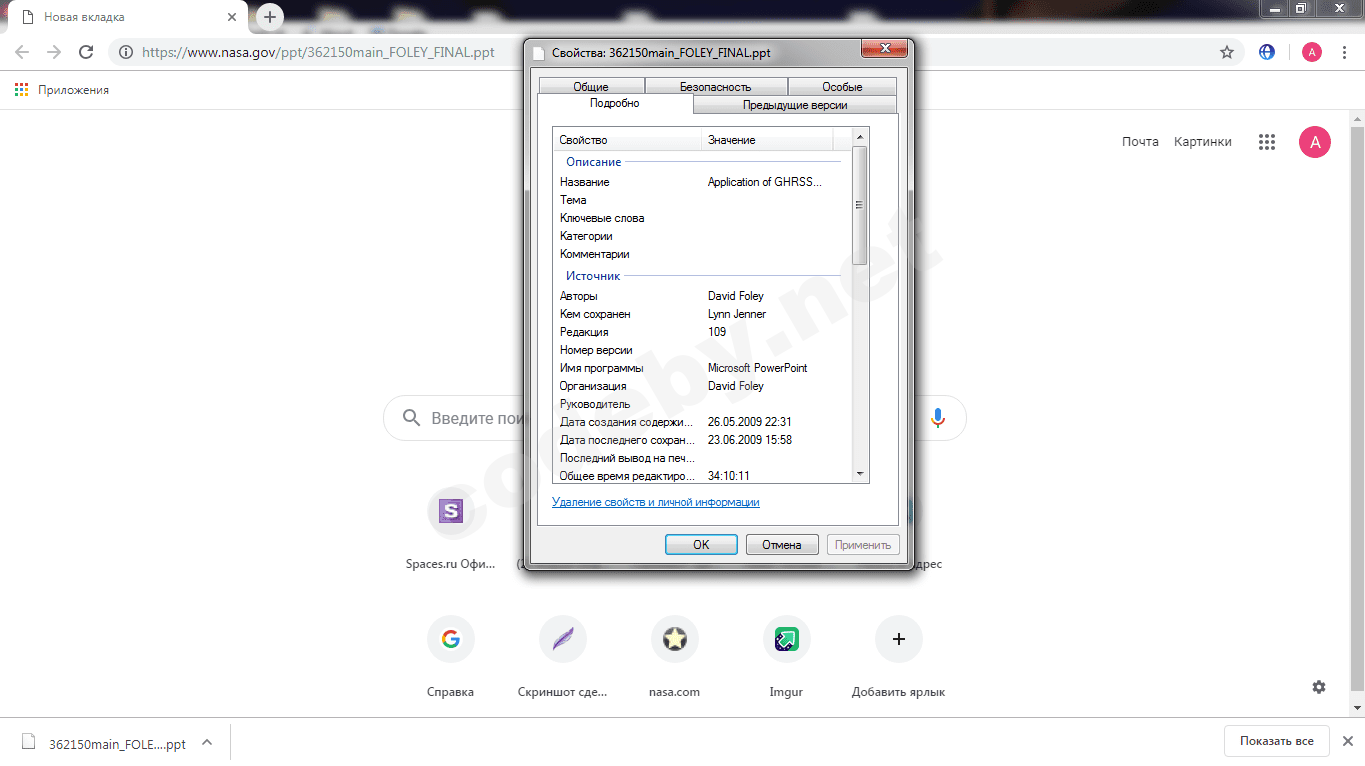Click the Показать все downloads button
Image resolution: width=1365 pixels, height=766 pixels.
(1276, 741)
